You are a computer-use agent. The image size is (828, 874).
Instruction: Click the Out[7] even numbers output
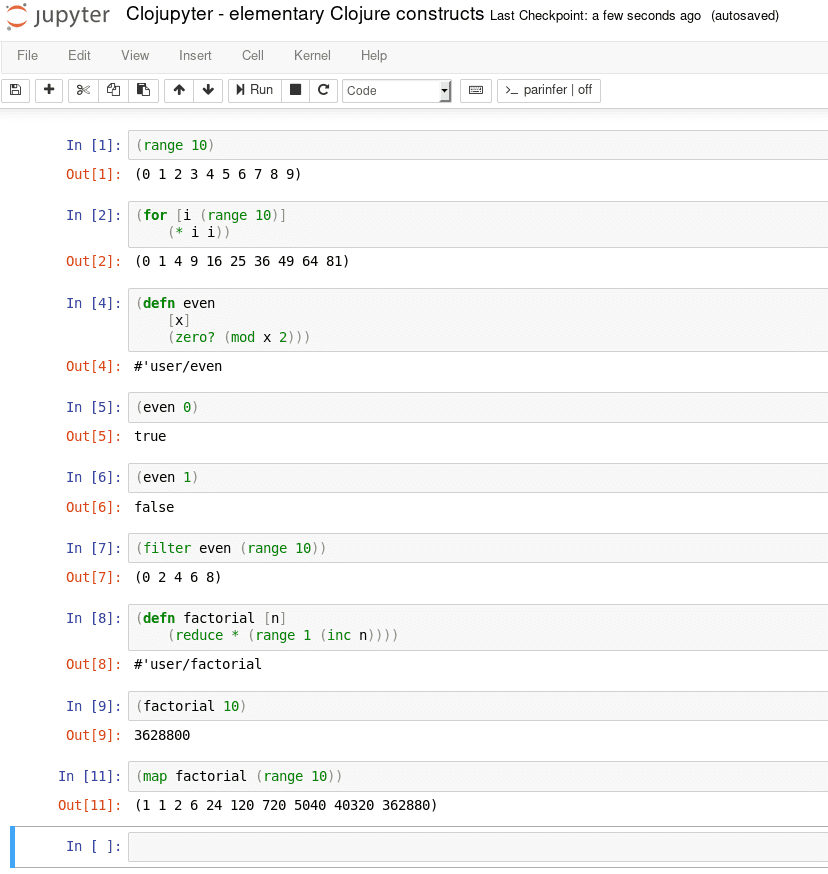[178, 577]
